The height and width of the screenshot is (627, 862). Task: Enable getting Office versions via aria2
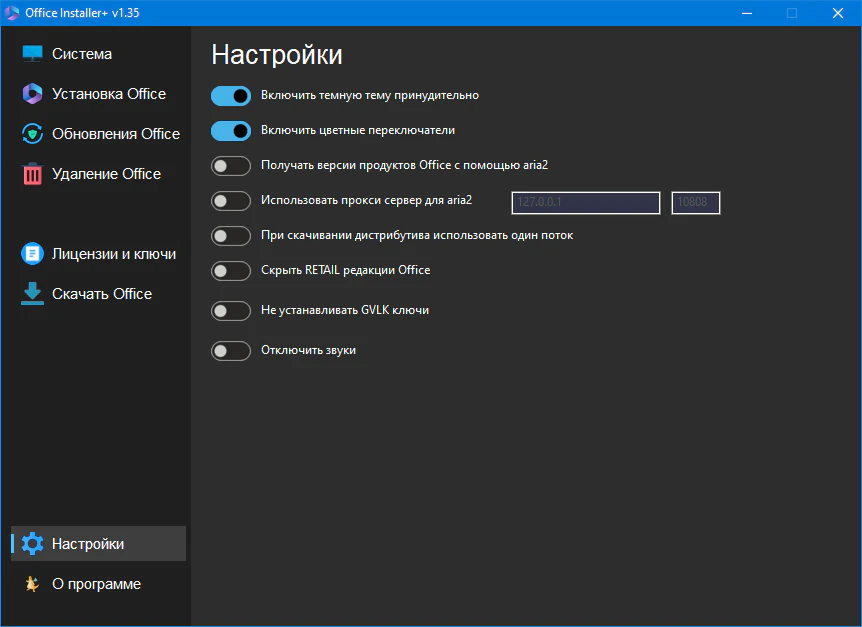click(x=231, y=165)
